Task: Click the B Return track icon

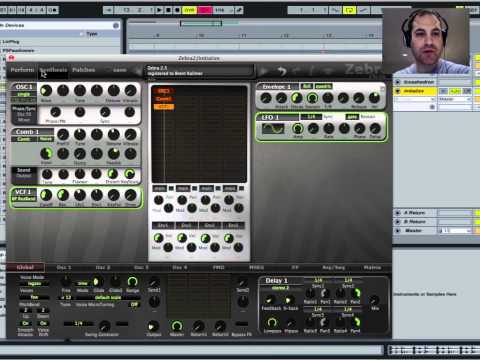Action: pyautogui.click(x=397, y=221)
